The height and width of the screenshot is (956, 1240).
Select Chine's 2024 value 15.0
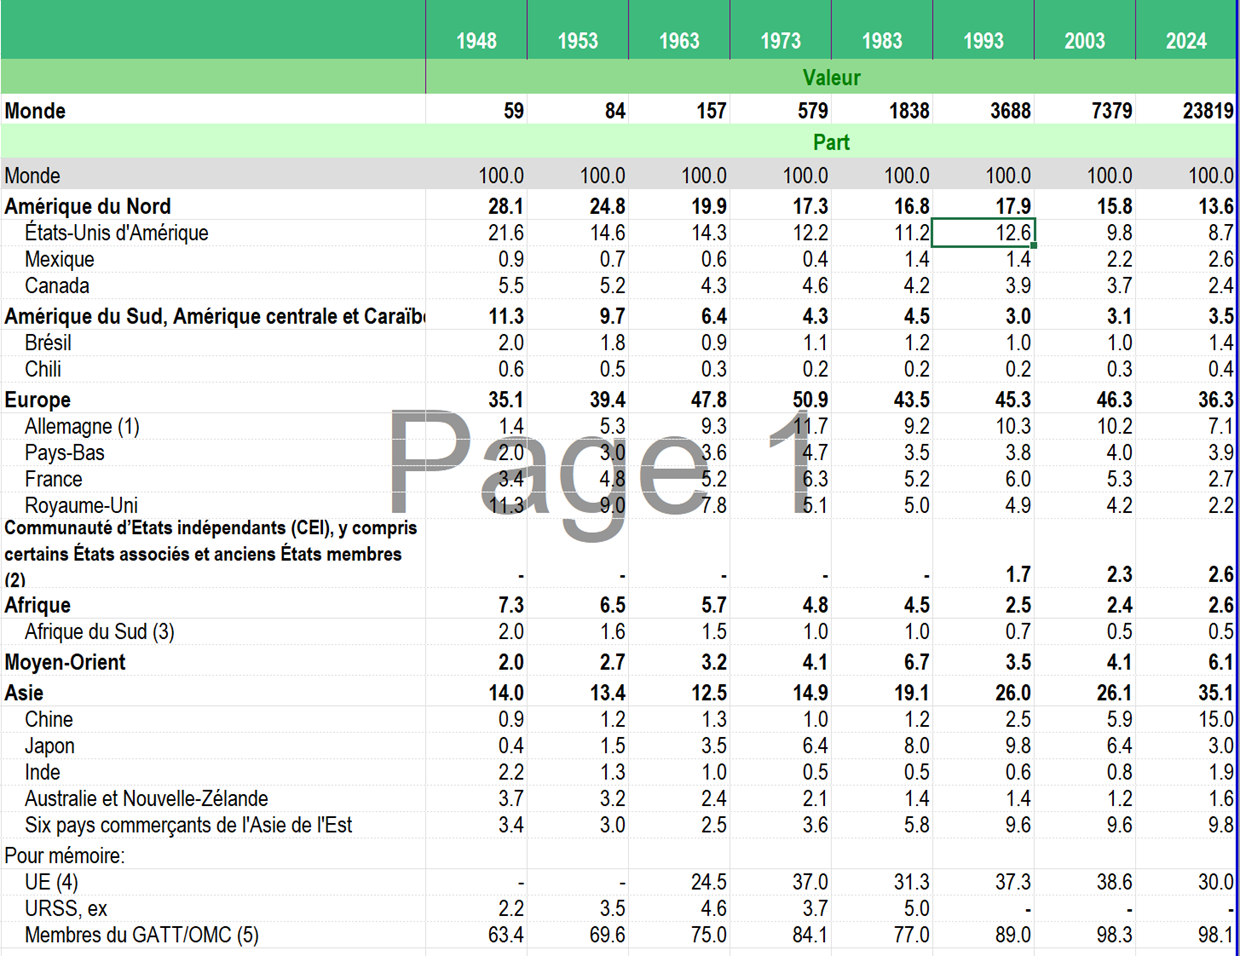tap(1215, 720)
